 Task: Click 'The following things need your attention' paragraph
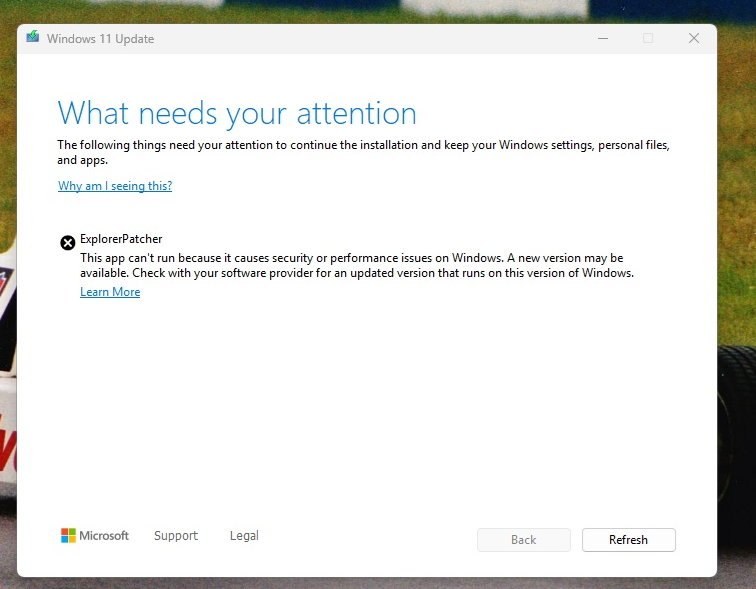pos(364,152)
